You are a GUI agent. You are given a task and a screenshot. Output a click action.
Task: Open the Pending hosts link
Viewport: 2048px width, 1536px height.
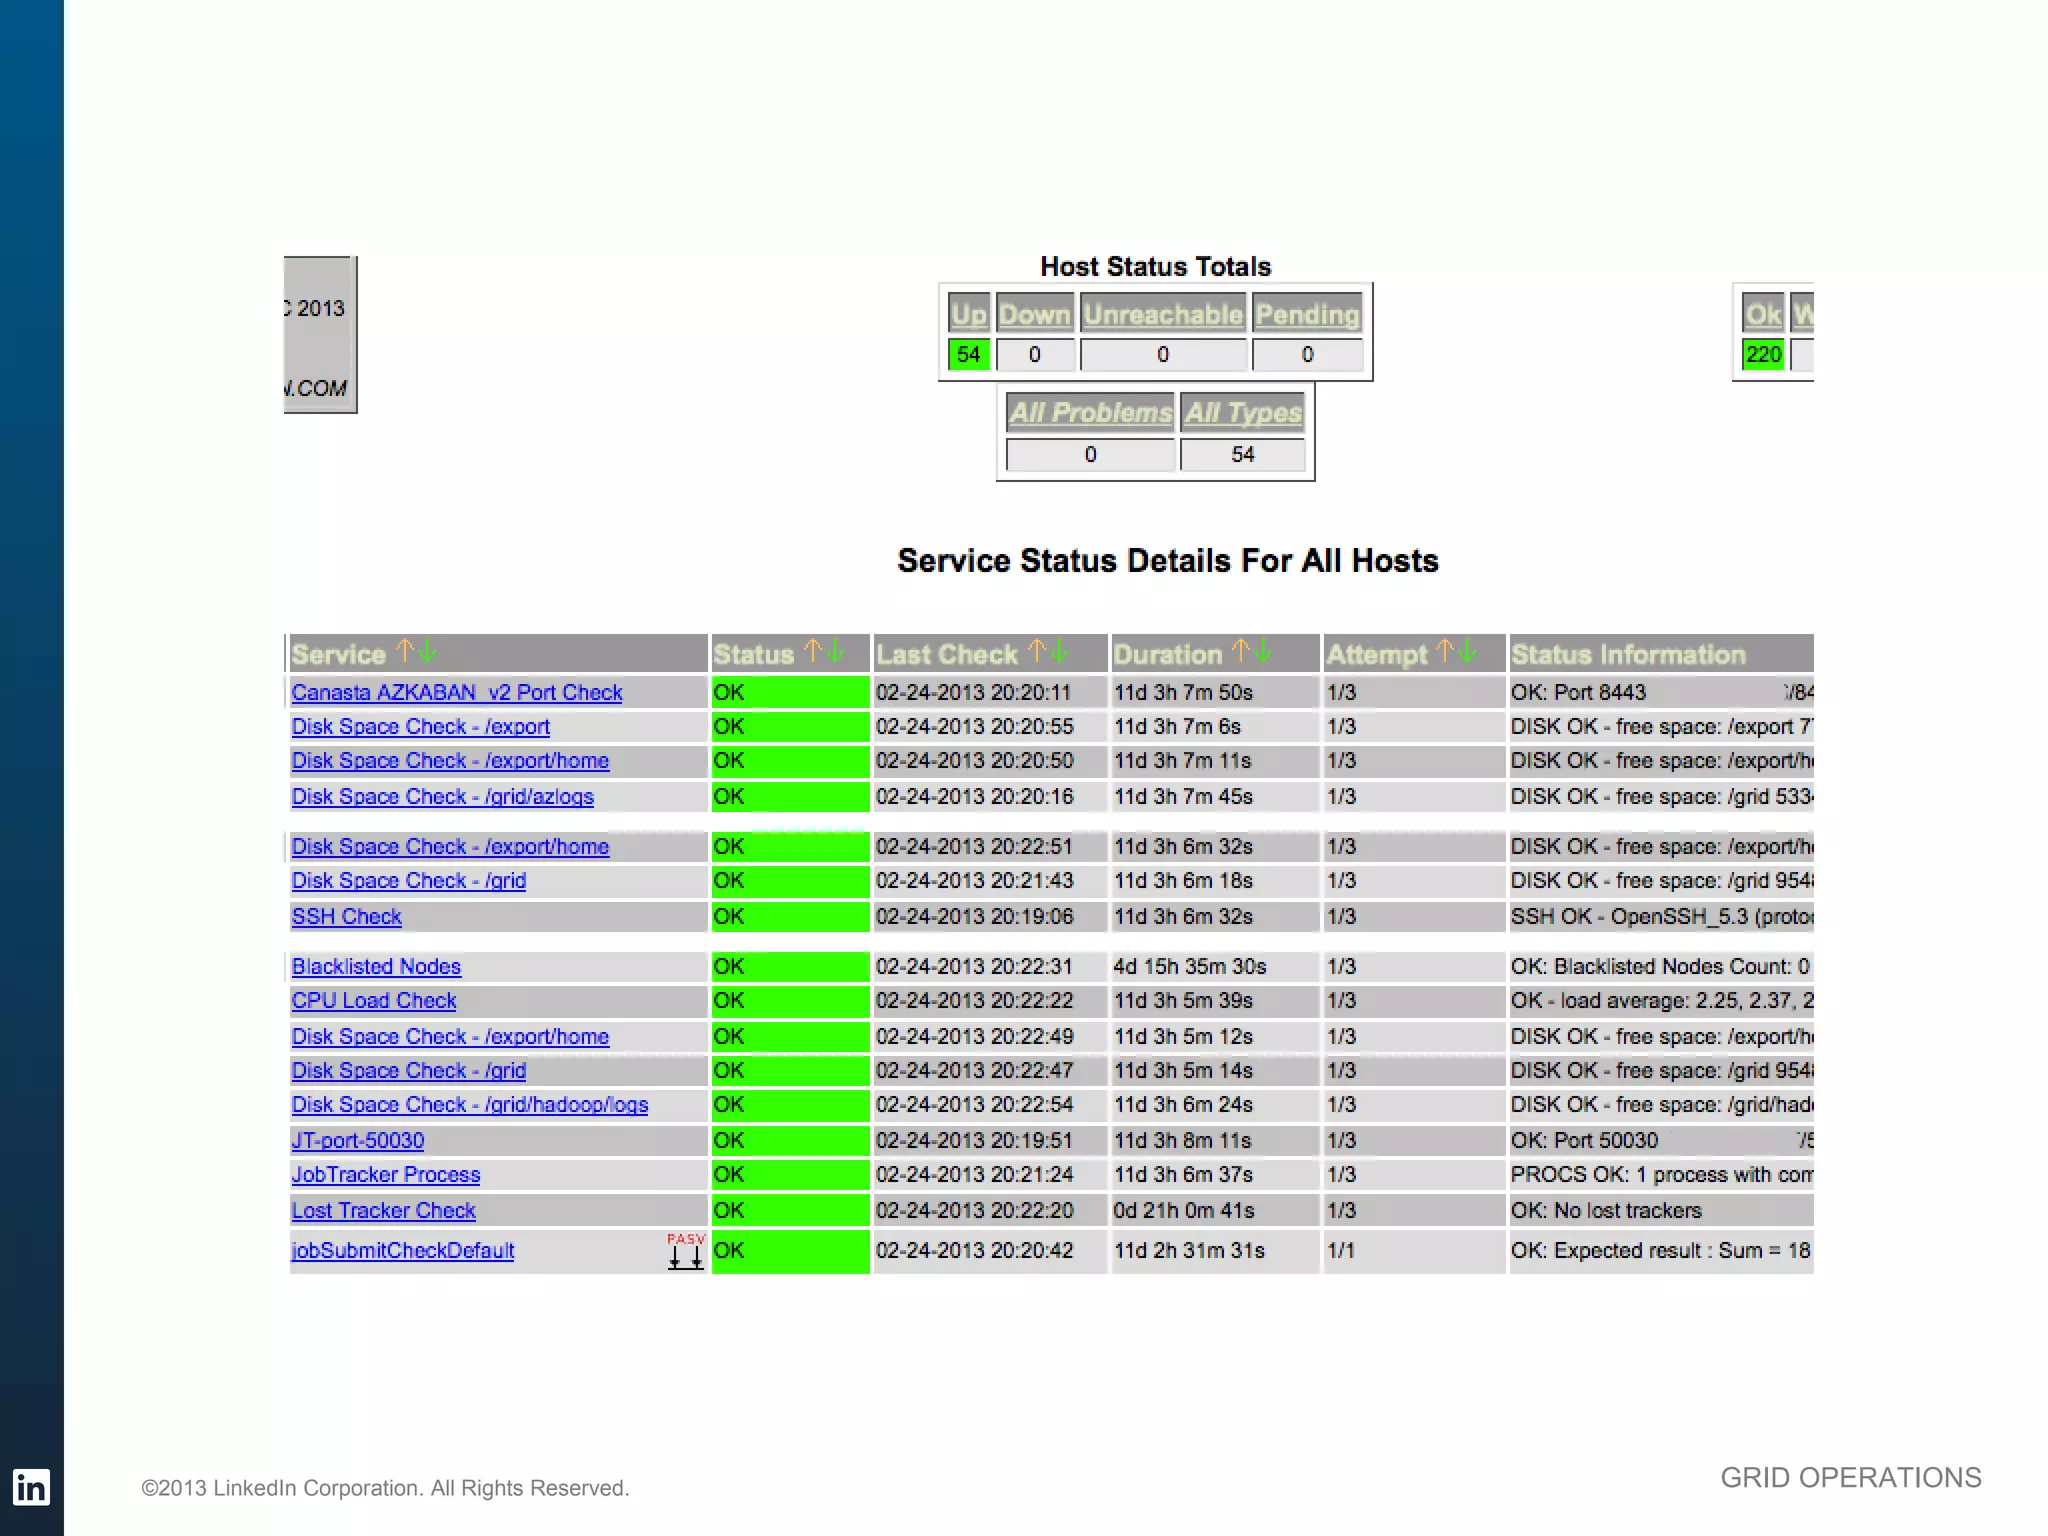click(1308, 314)
